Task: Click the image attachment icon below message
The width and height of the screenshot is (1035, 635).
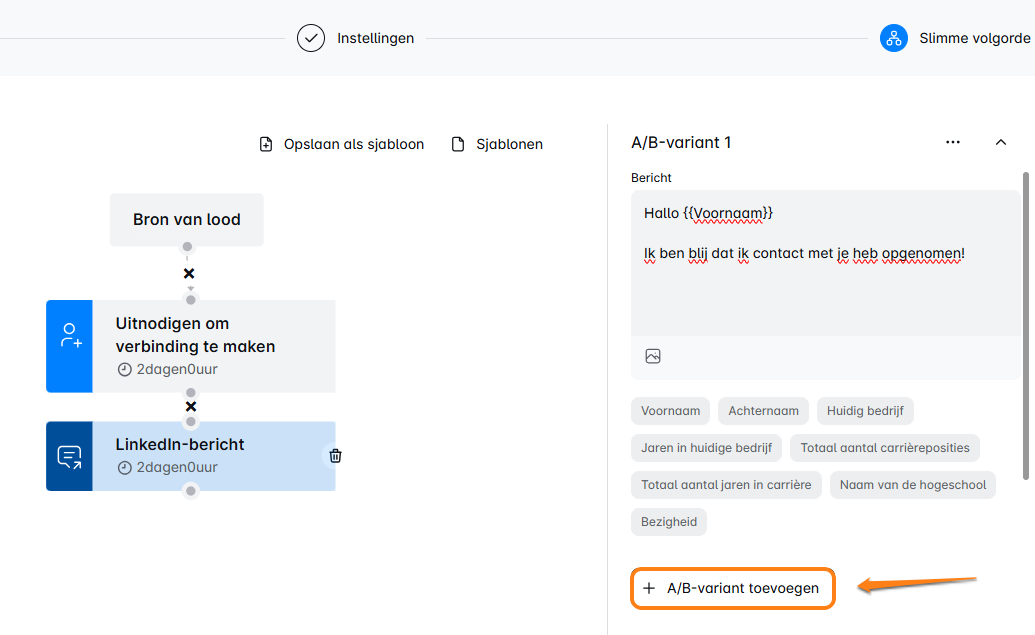Action: pos(653,356)
